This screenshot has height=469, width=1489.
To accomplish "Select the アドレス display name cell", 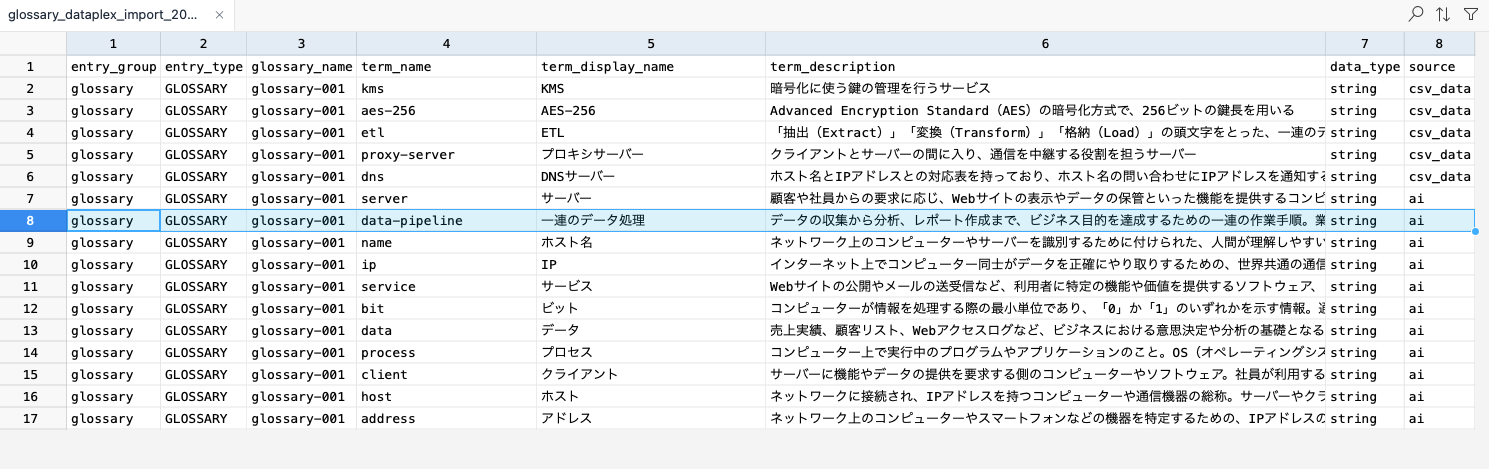I will click(x=651, y=419).
